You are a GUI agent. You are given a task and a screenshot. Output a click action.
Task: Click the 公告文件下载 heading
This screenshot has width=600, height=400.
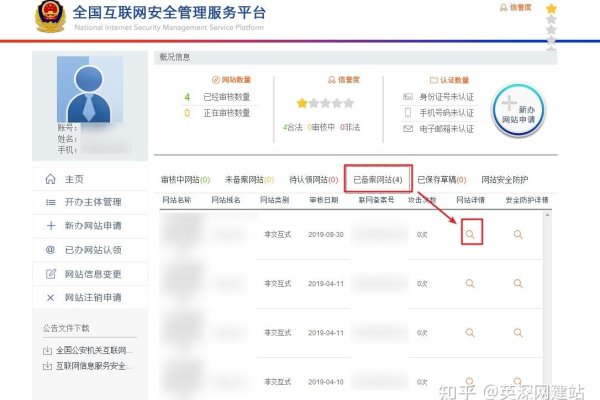pos(66,328)
